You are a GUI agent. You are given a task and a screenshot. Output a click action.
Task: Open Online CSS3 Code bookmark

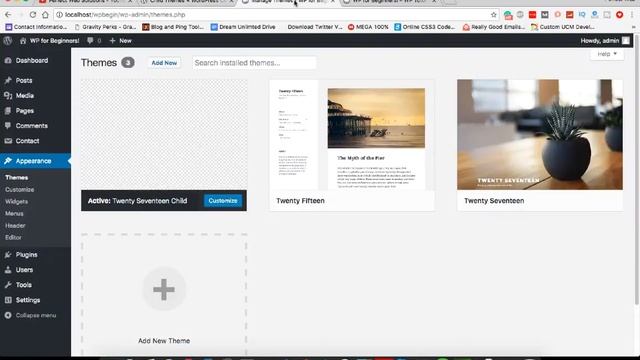click(x=424, y=27)
